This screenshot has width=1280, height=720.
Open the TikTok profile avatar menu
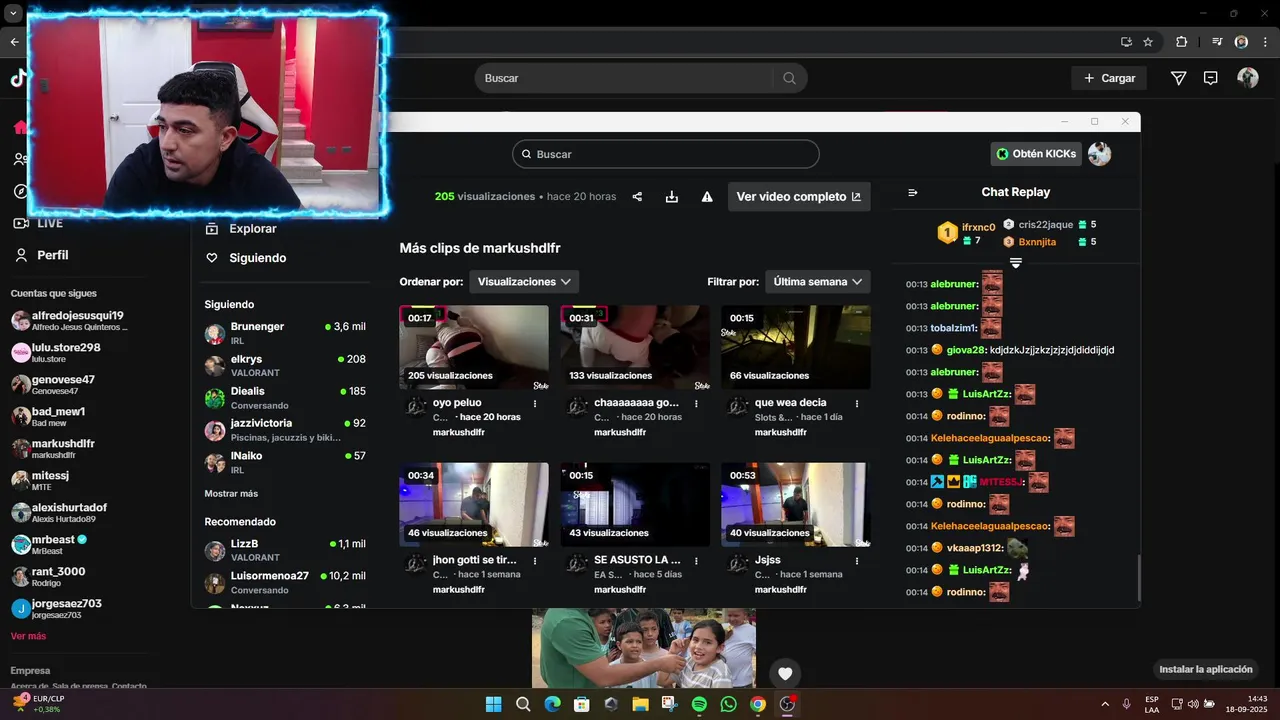(1248, 78)
